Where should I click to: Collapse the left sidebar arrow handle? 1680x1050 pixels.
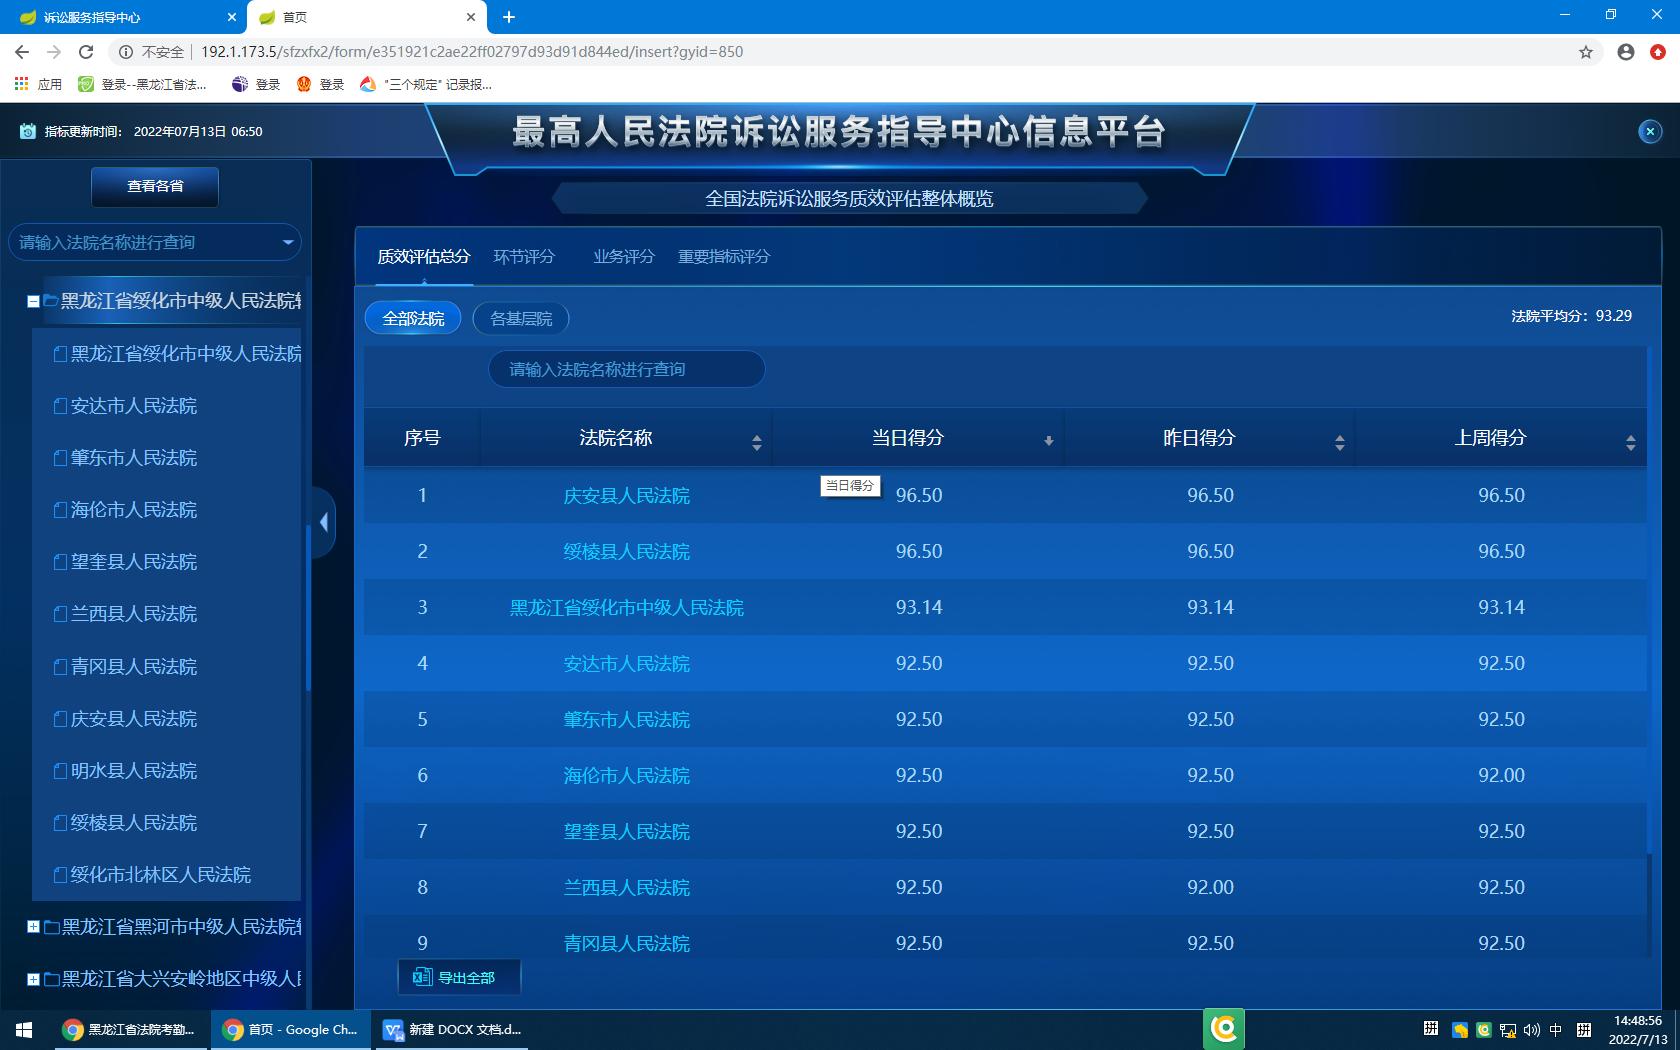323,522
